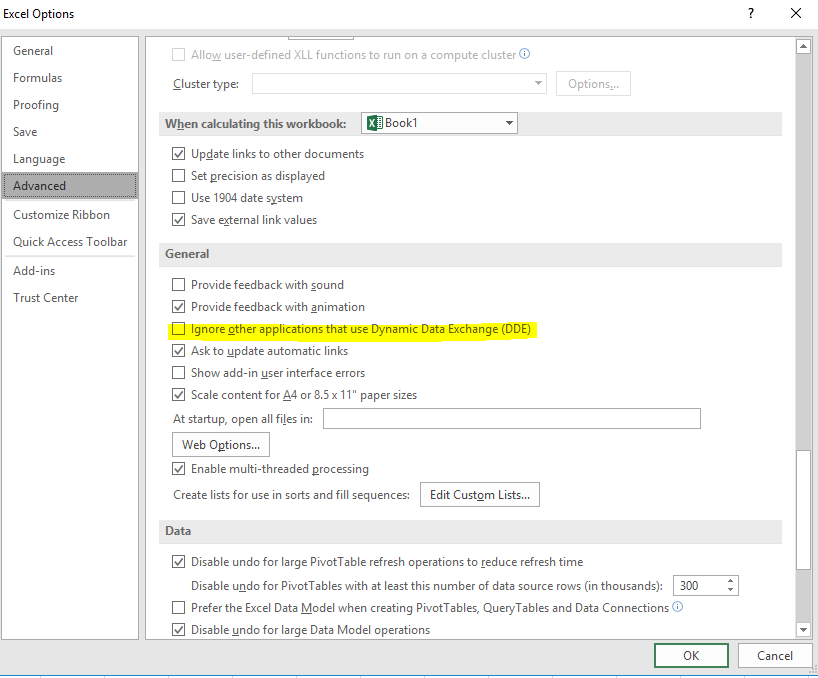Toggle Update links to other documents

click(x=178, y=154)
